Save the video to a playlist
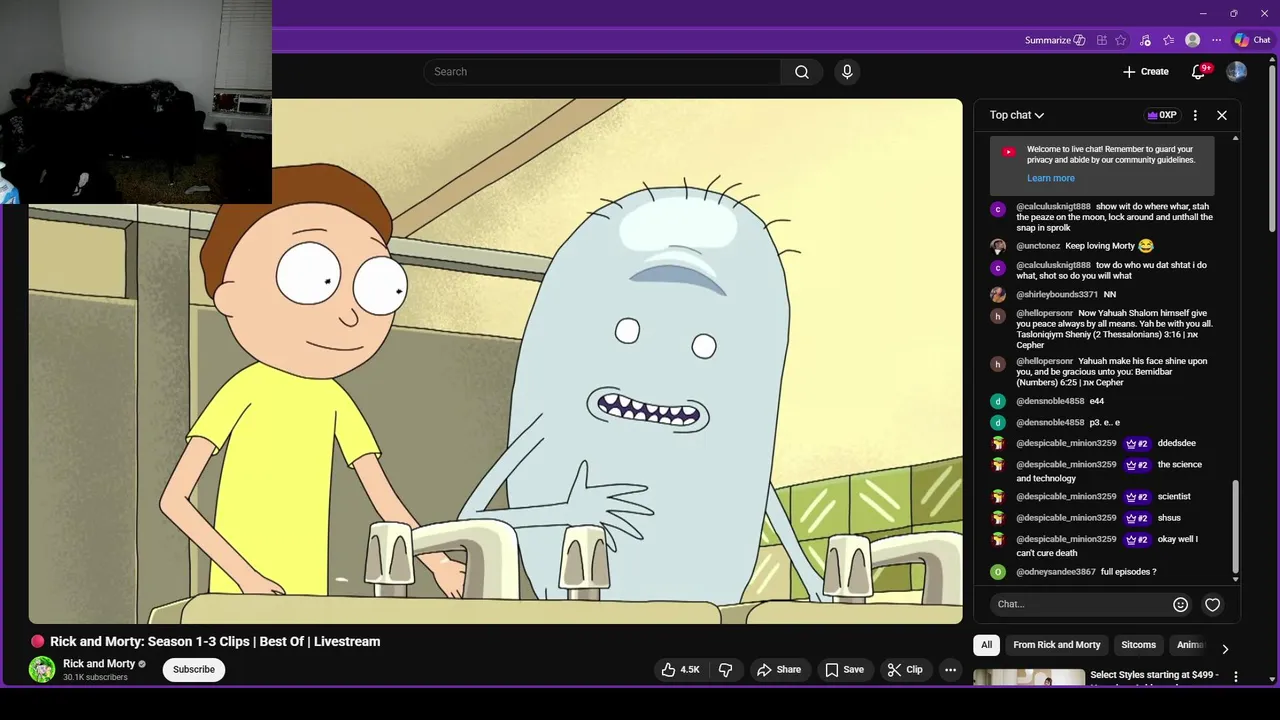1280x720 pixels. point(844,670)
